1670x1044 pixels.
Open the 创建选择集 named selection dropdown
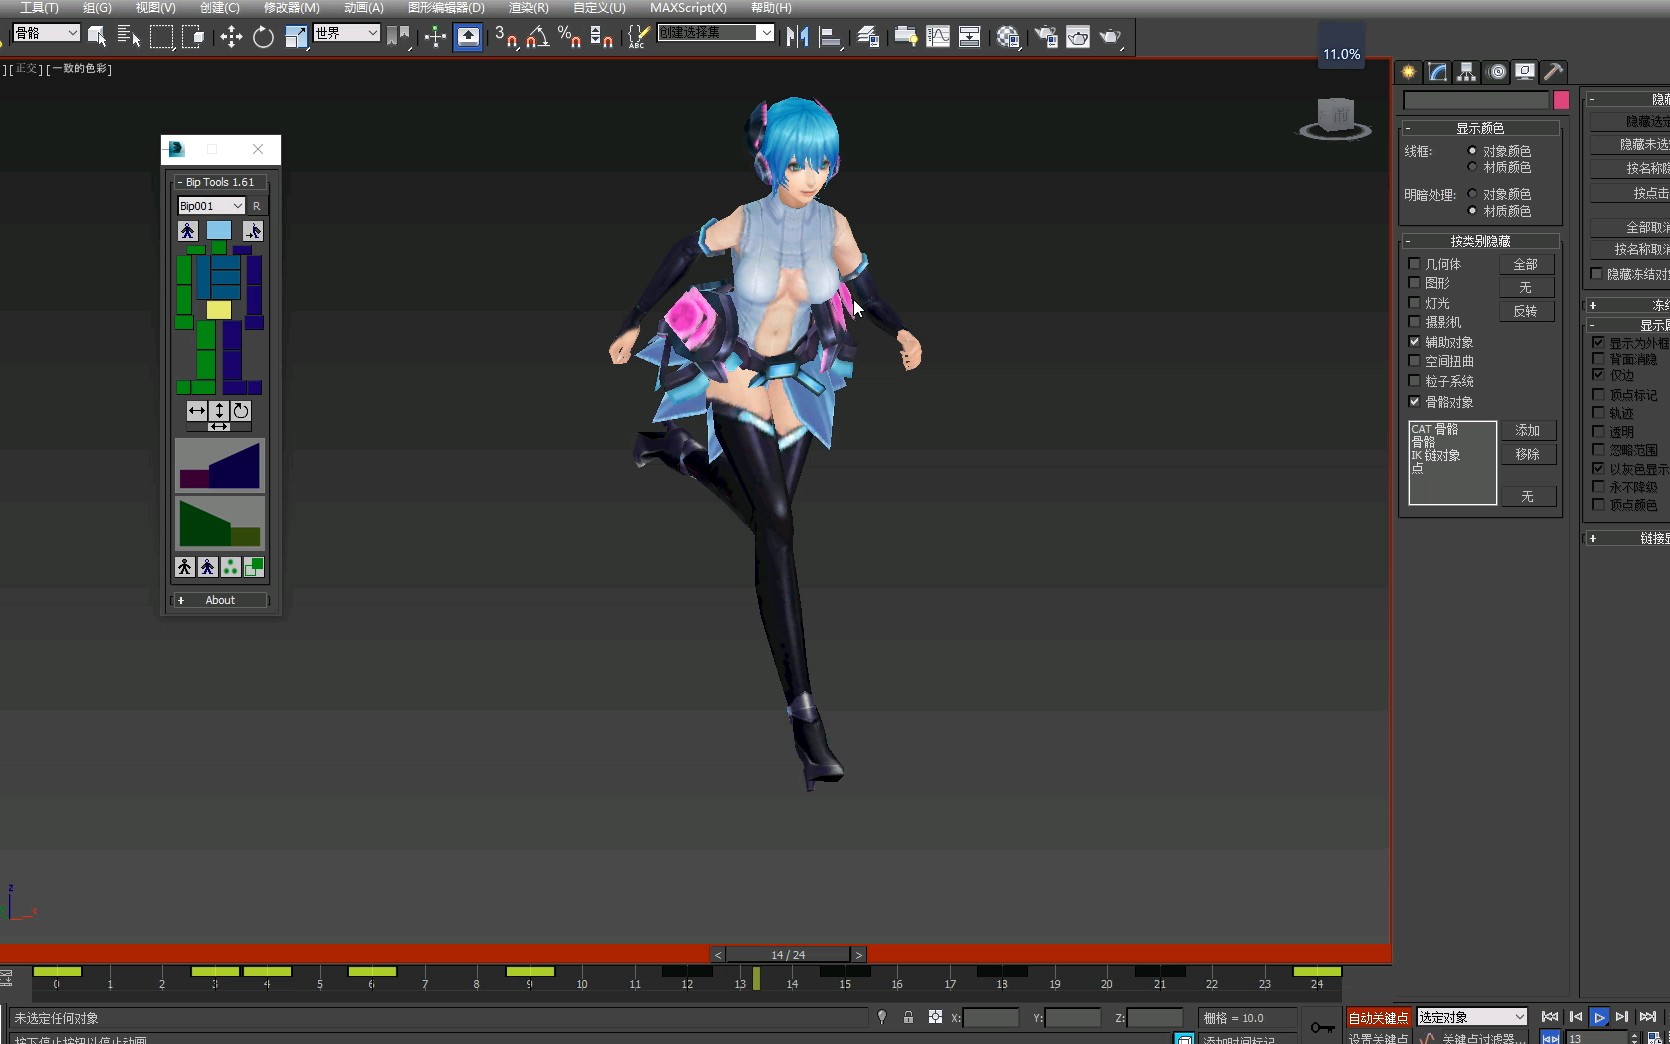pyautogui.click(x=716, y=33)
